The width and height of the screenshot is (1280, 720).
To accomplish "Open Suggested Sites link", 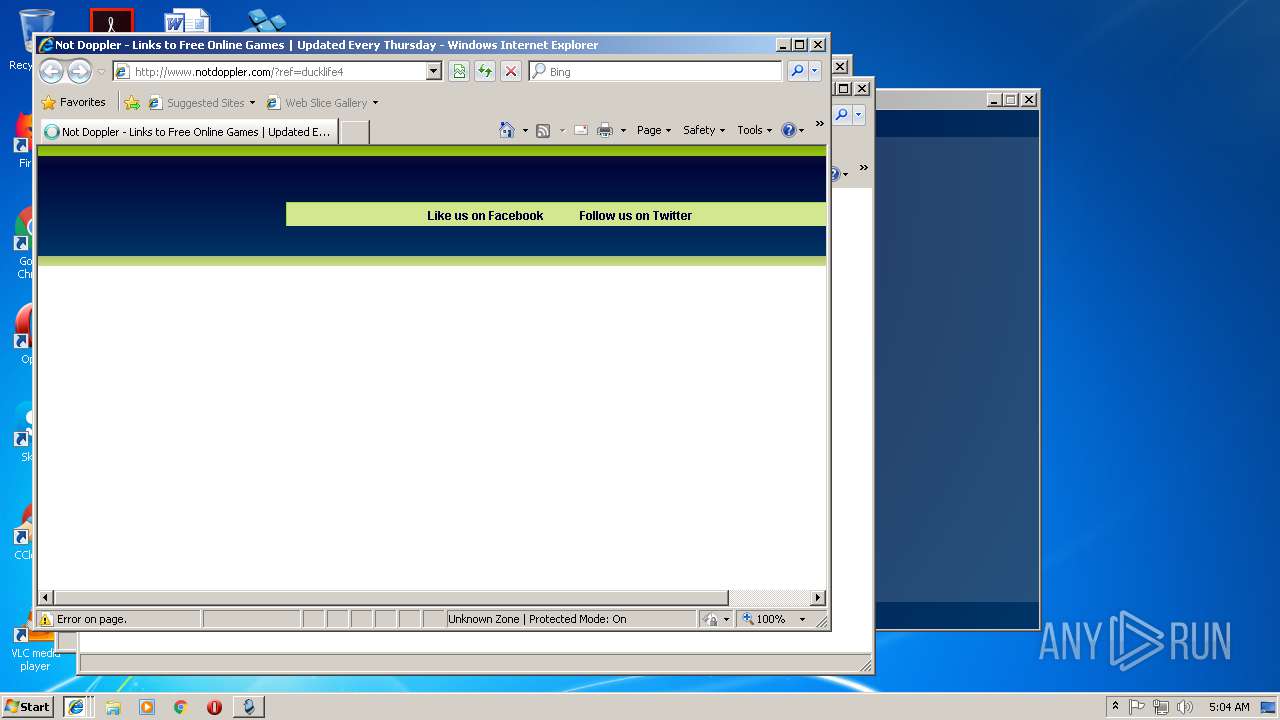I will pyautogui.click(x=201, y=102).
